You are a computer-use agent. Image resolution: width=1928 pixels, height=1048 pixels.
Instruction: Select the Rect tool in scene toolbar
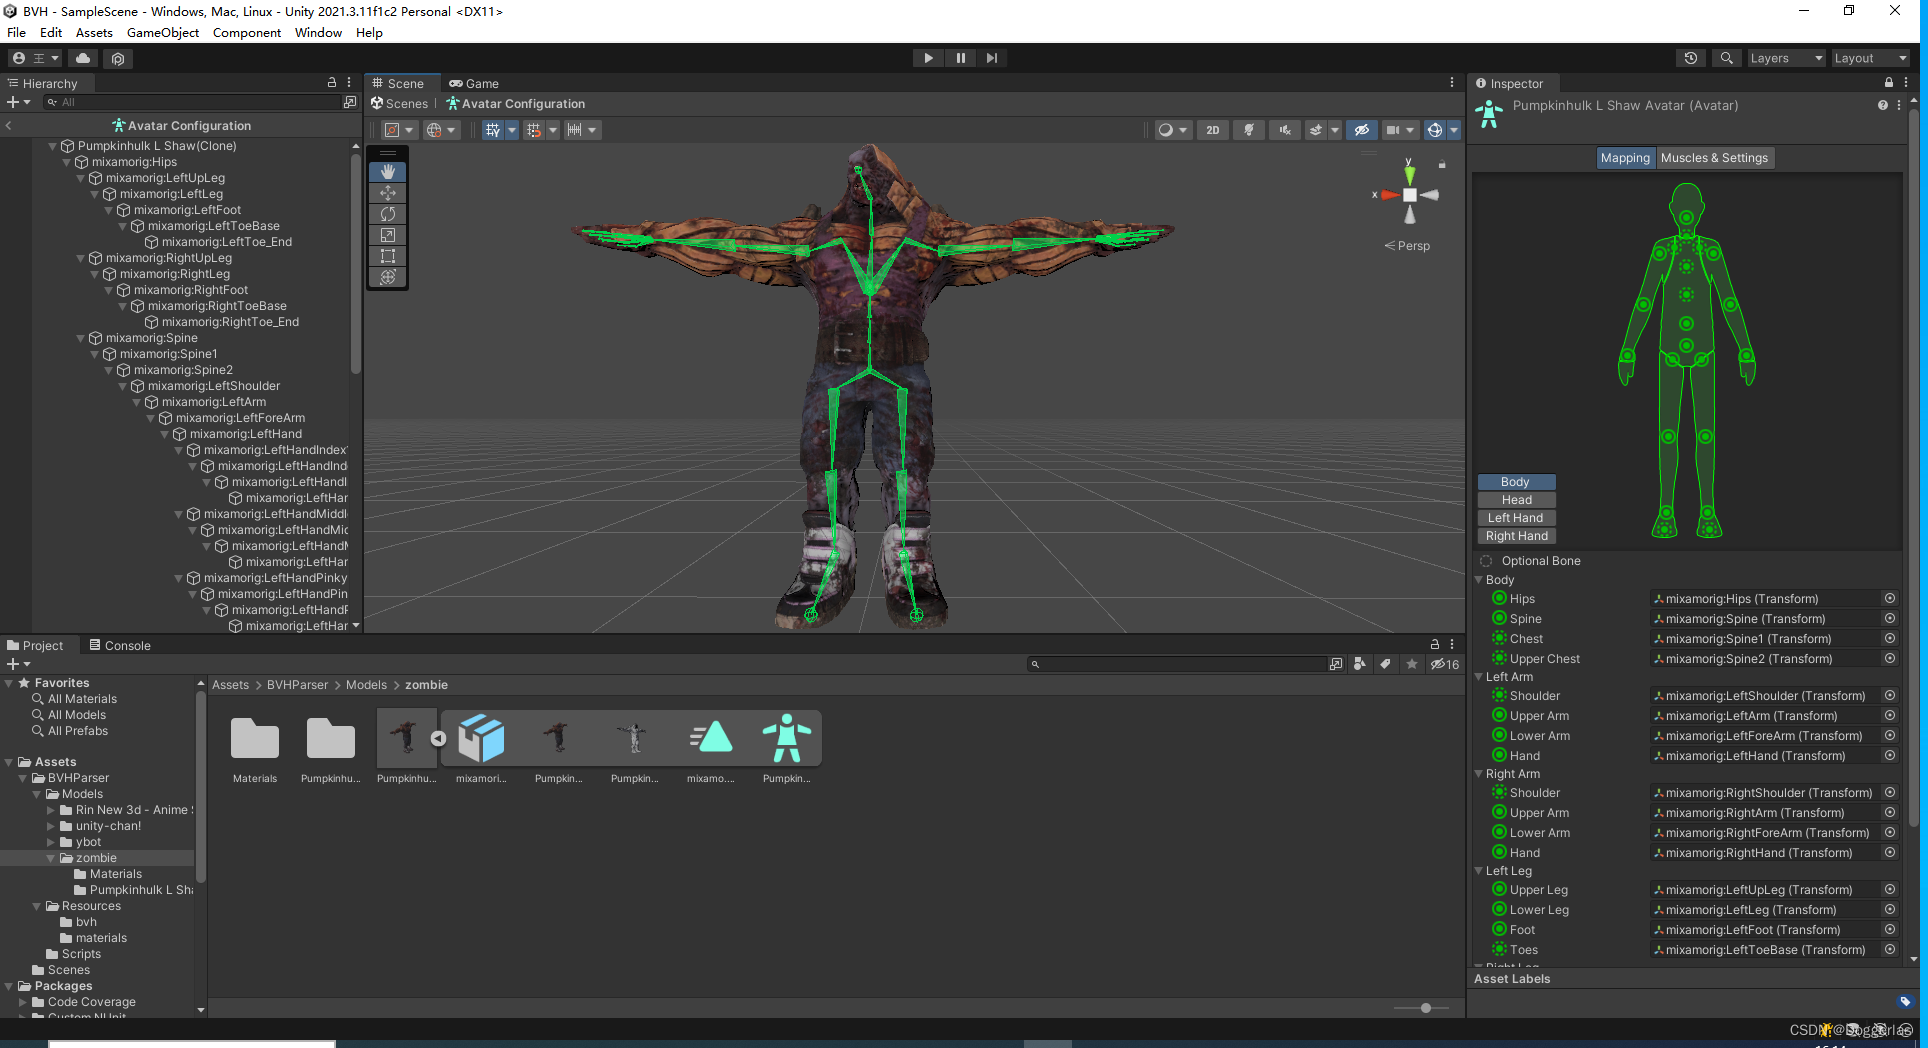click(x=388, y=256)
